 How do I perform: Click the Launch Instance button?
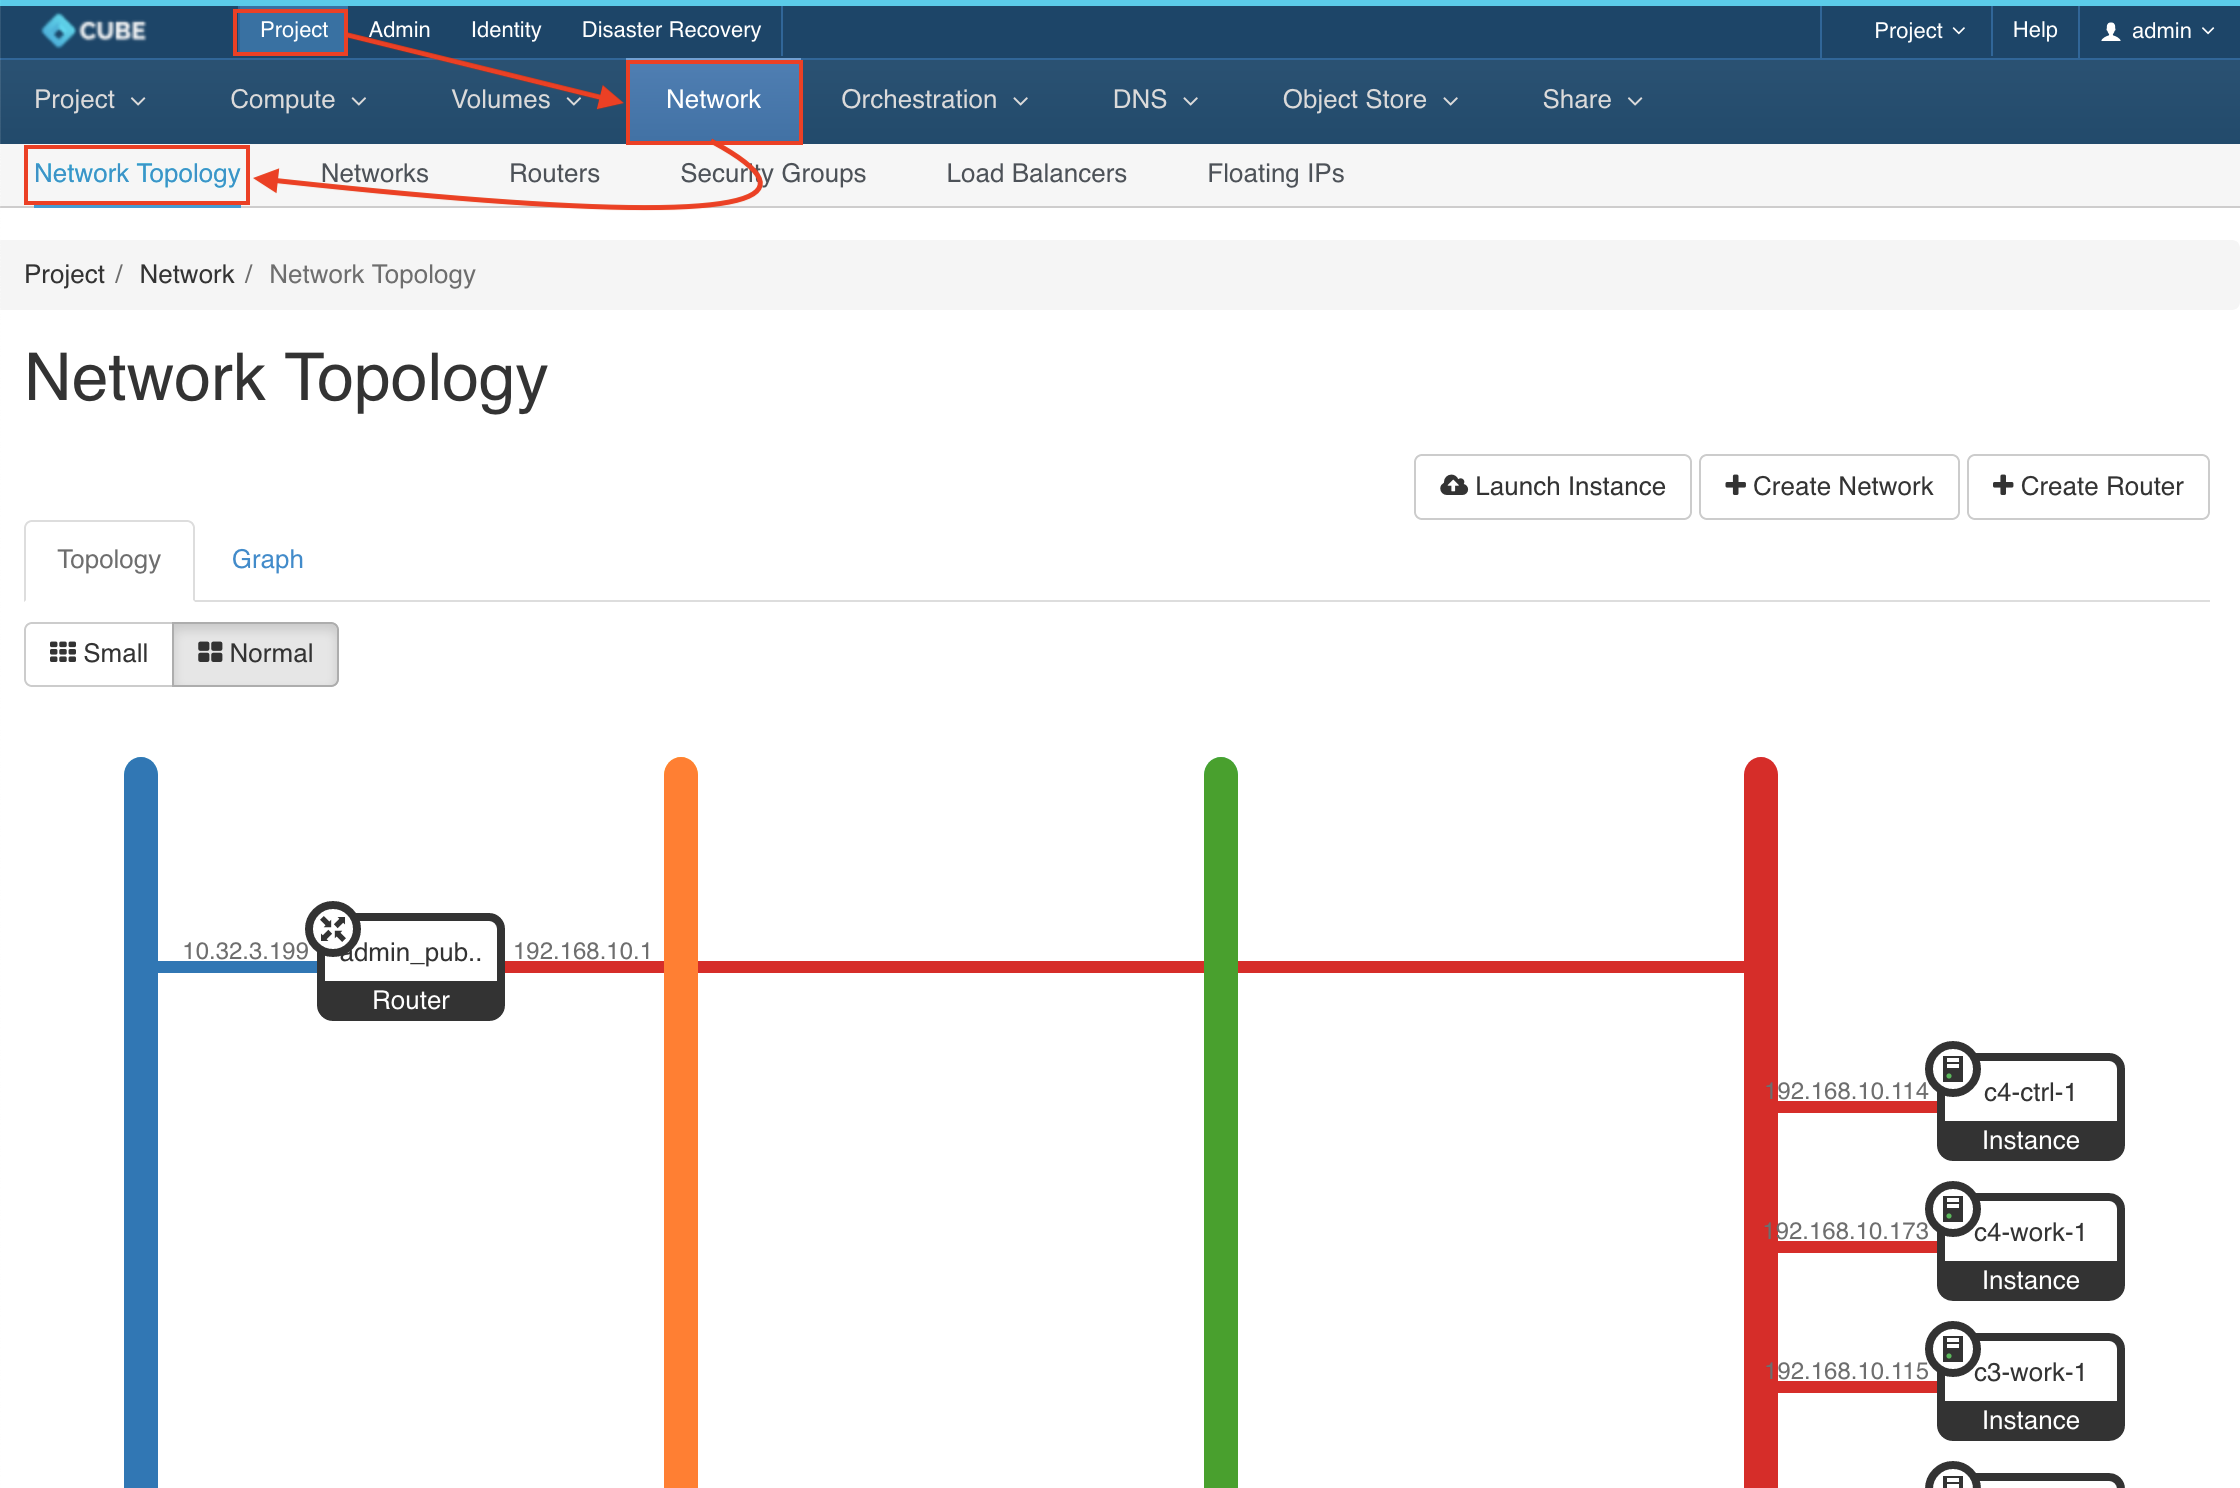coord(1552,487)
